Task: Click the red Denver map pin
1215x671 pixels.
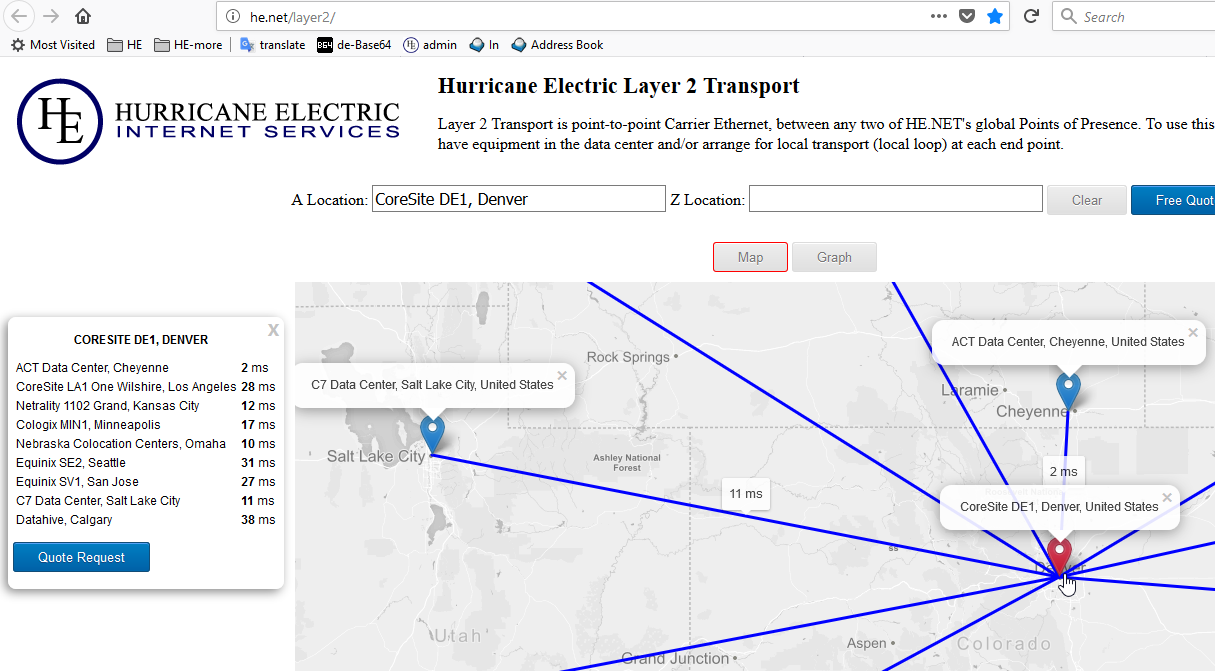Action: pyautogui.click(x=1059, y=554)
